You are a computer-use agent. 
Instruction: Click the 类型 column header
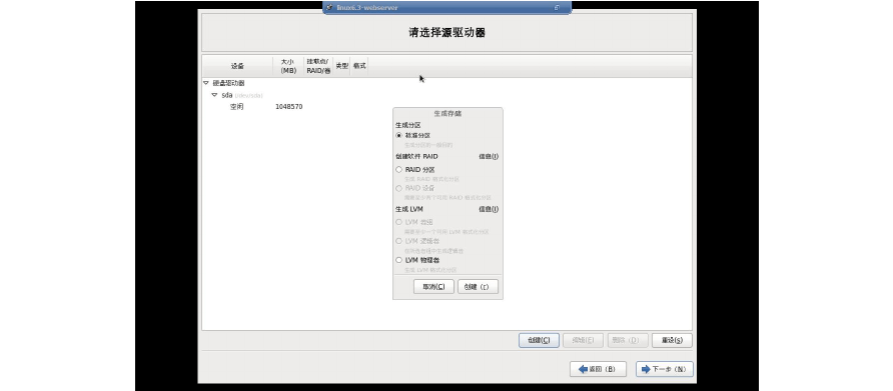(x=342, y=66)
